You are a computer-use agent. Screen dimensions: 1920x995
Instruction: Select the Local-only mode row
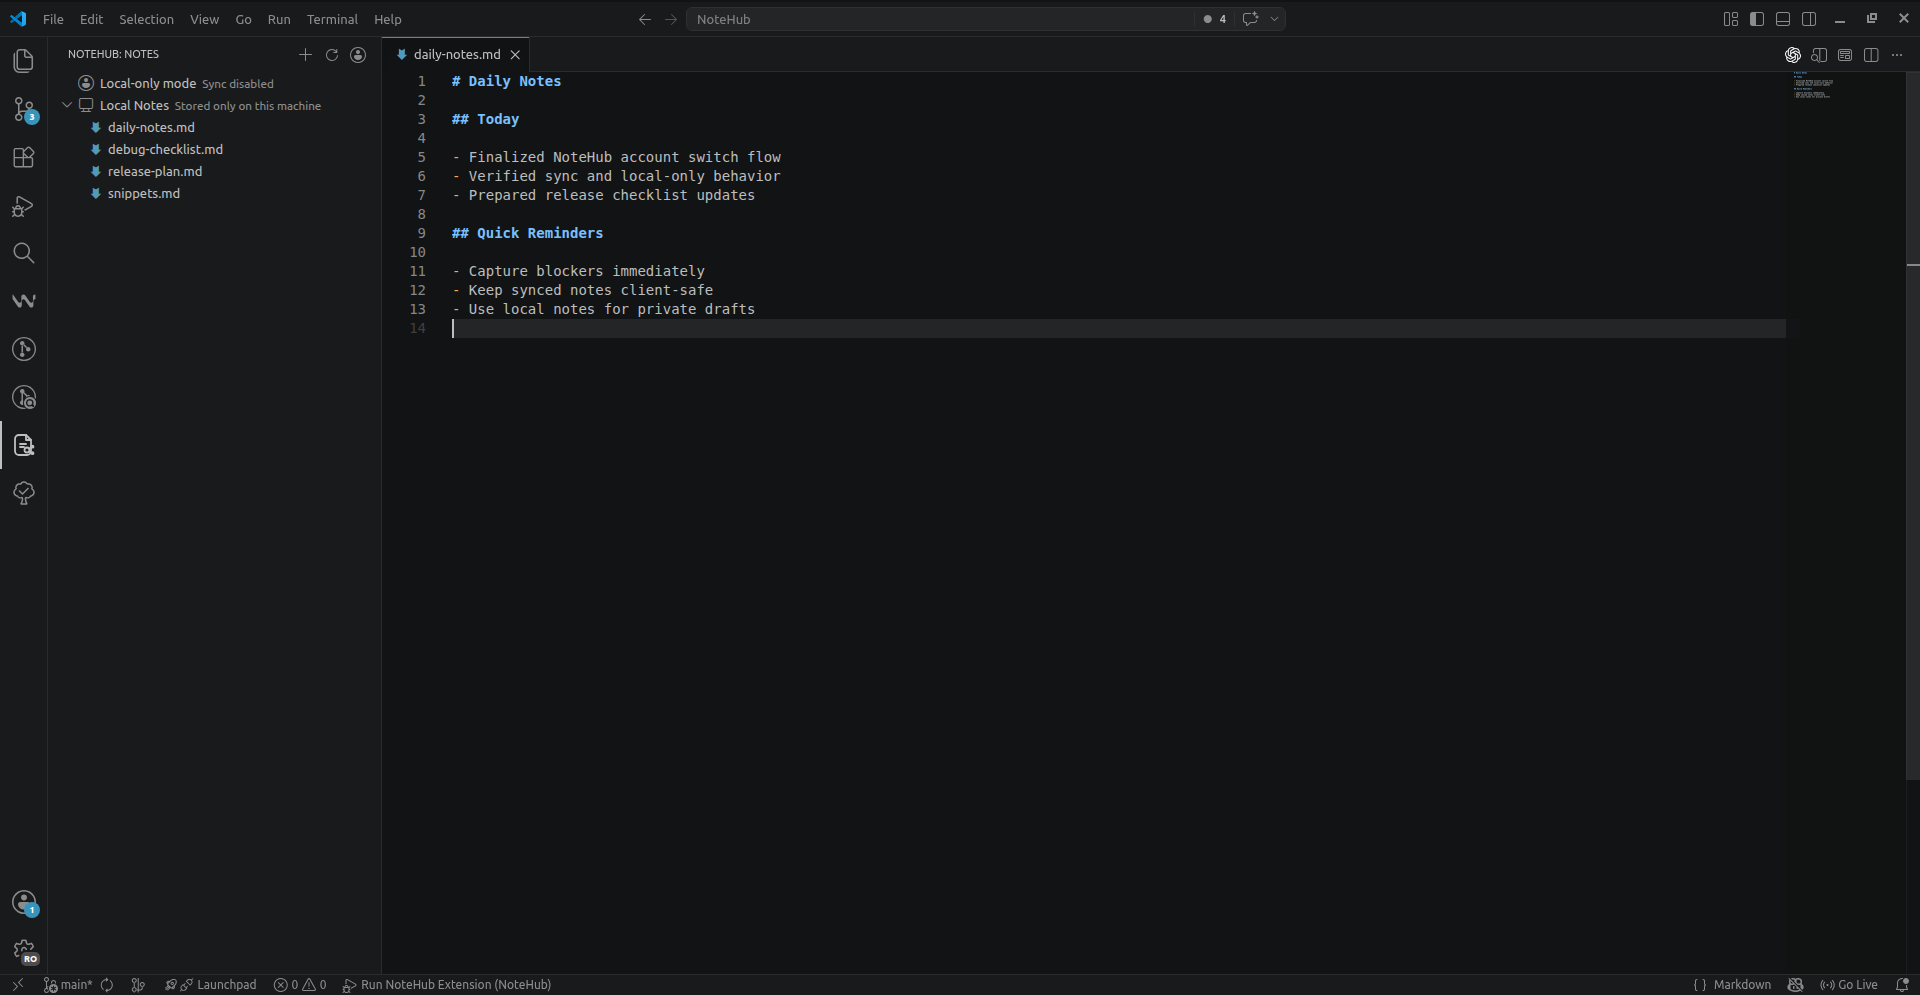[x=215, y=83]
